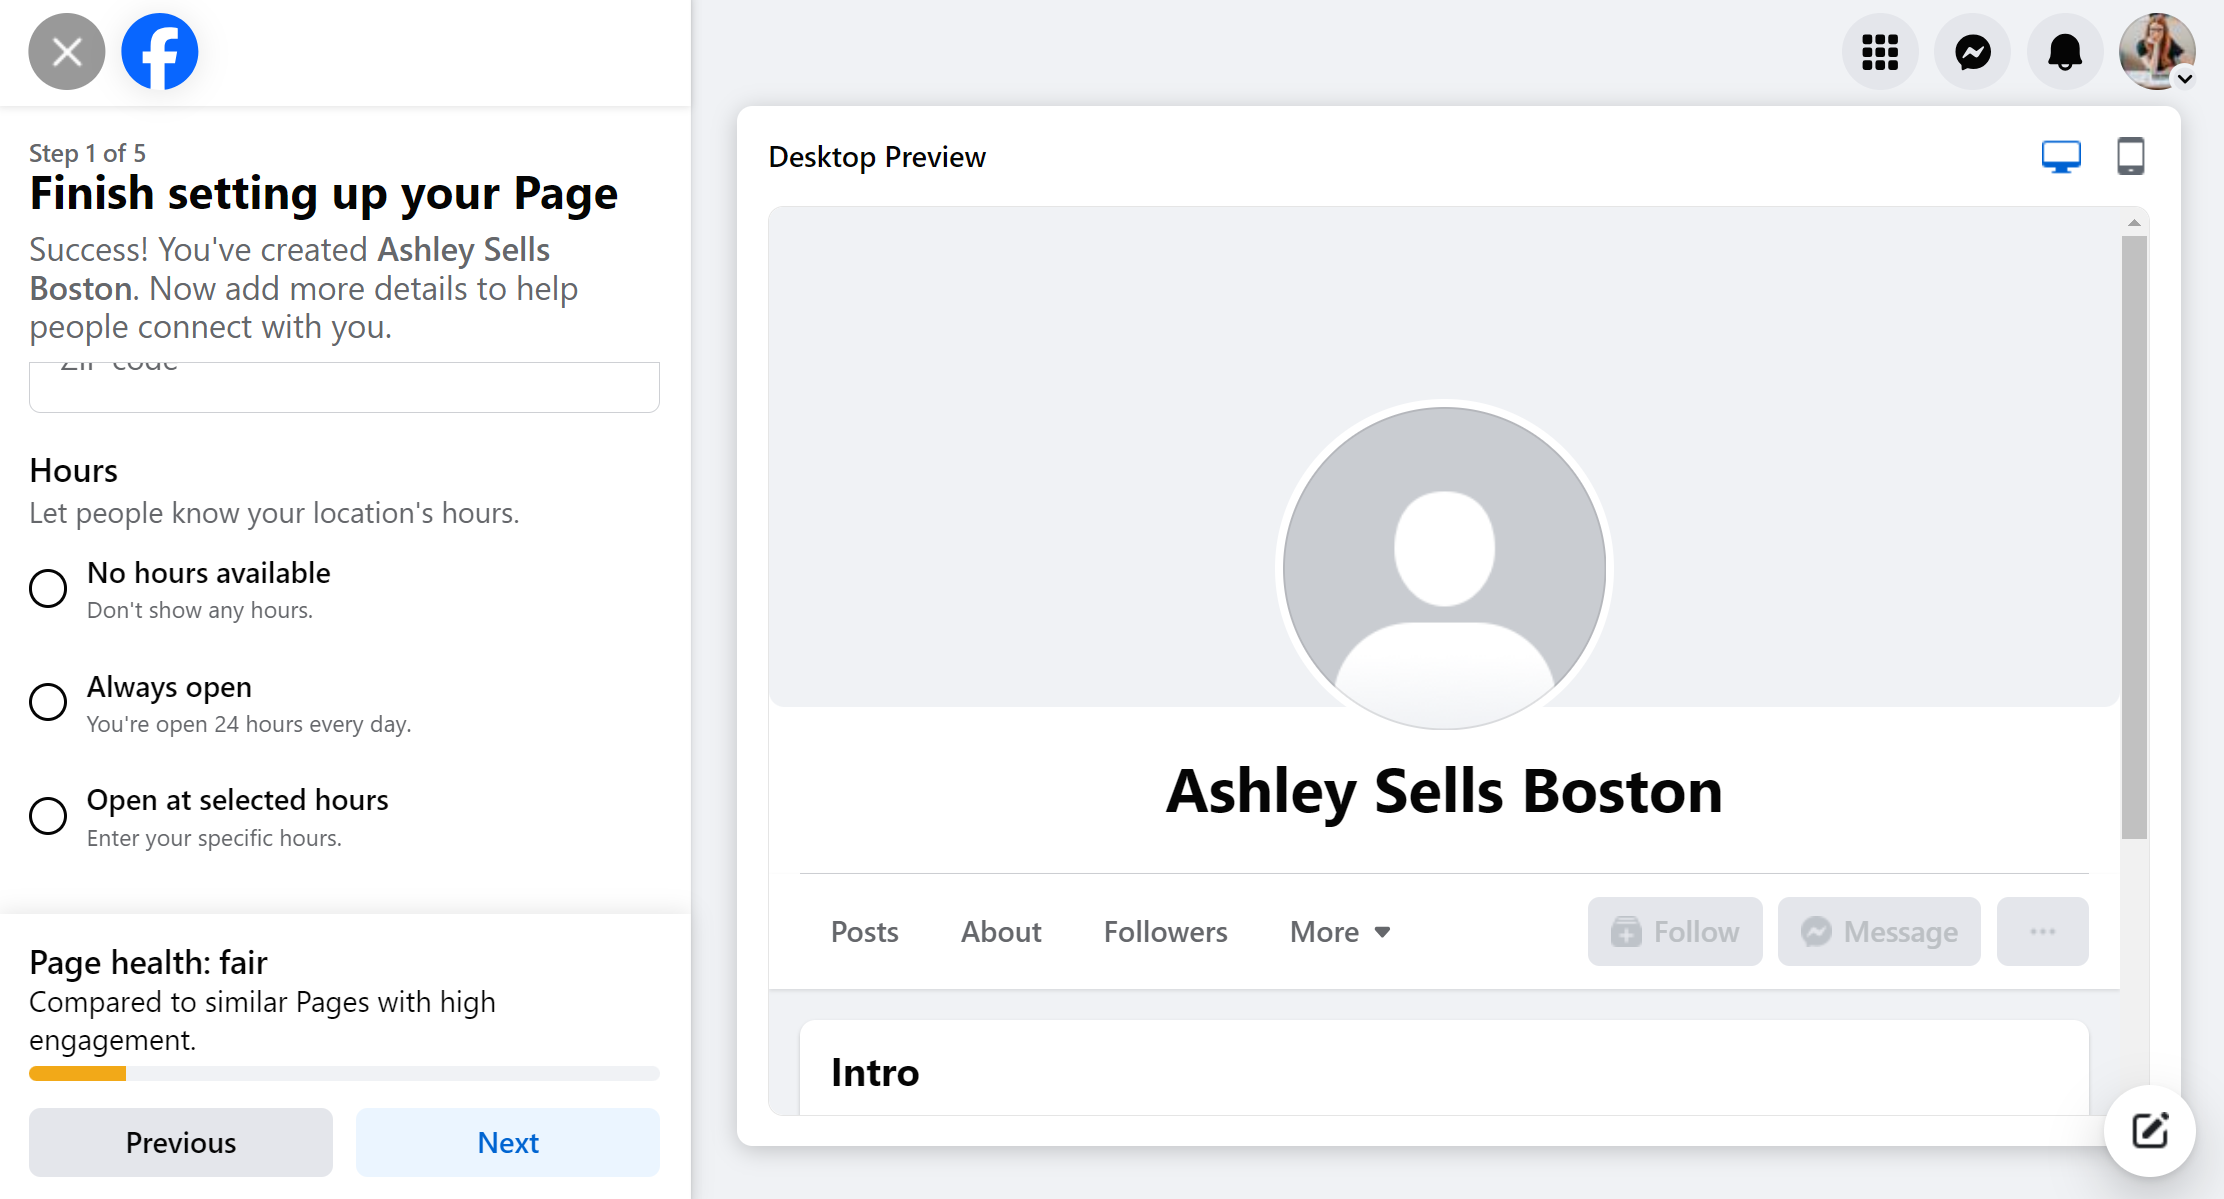Click the Facebook logo icon
Viewport: 2224px width, 1199px height.
[160, 52]
